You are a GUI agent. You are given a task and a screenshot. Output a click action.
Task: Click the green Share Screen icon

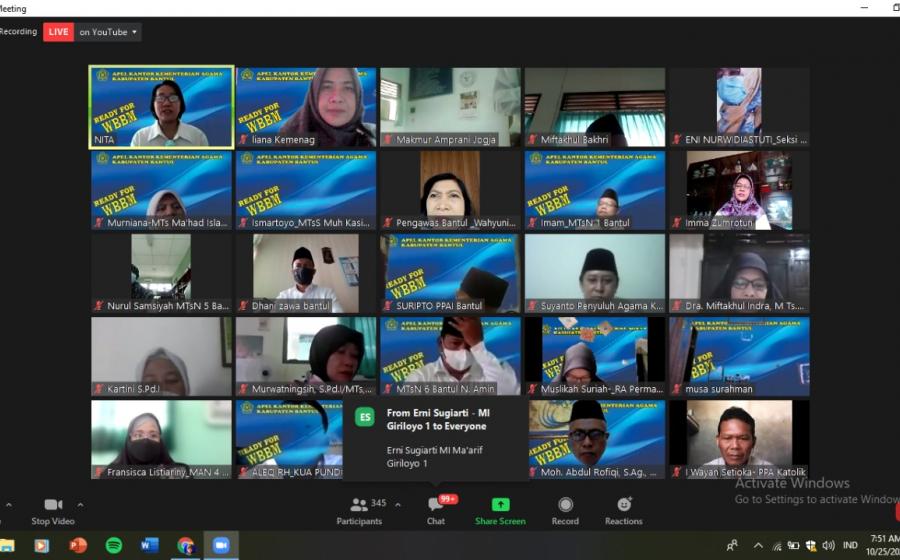500,505
